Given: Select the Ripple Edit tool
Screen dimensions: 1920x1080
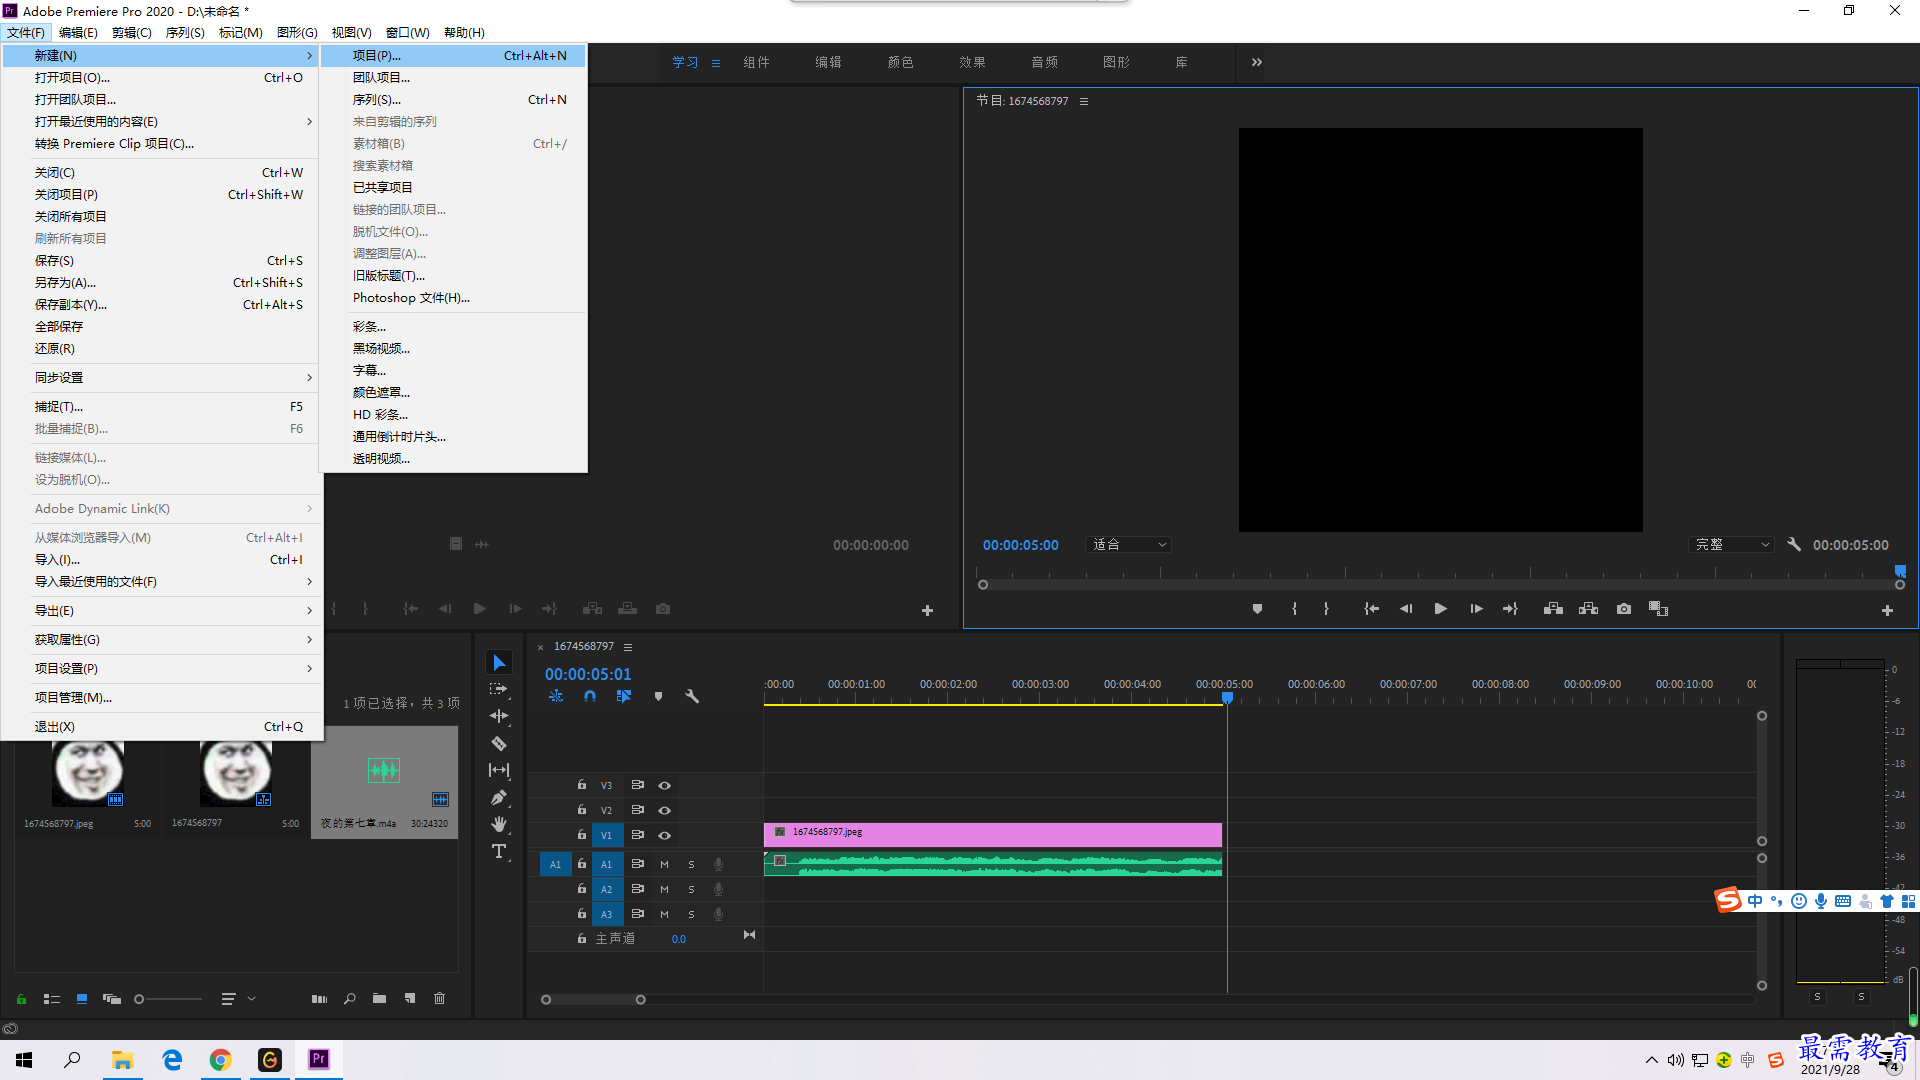Looking at the screenshot, I should click(x=499, y=716).
